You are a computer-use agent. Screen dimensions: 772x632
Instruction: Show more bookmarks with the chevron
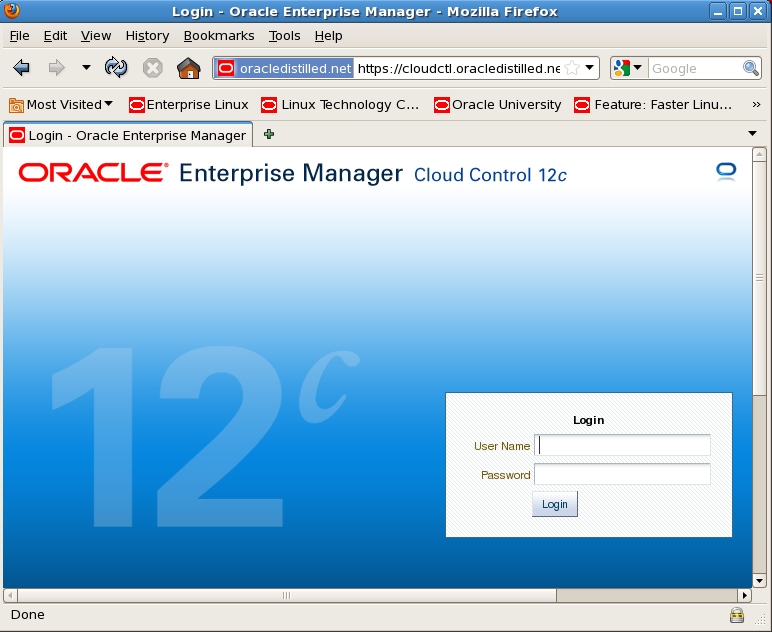pyautogui.click(x=756, y=105)
